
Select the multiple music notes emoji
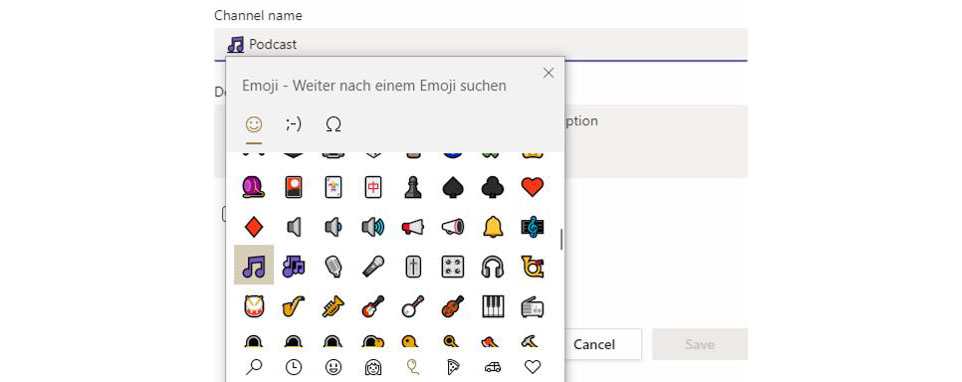(294, 267)
